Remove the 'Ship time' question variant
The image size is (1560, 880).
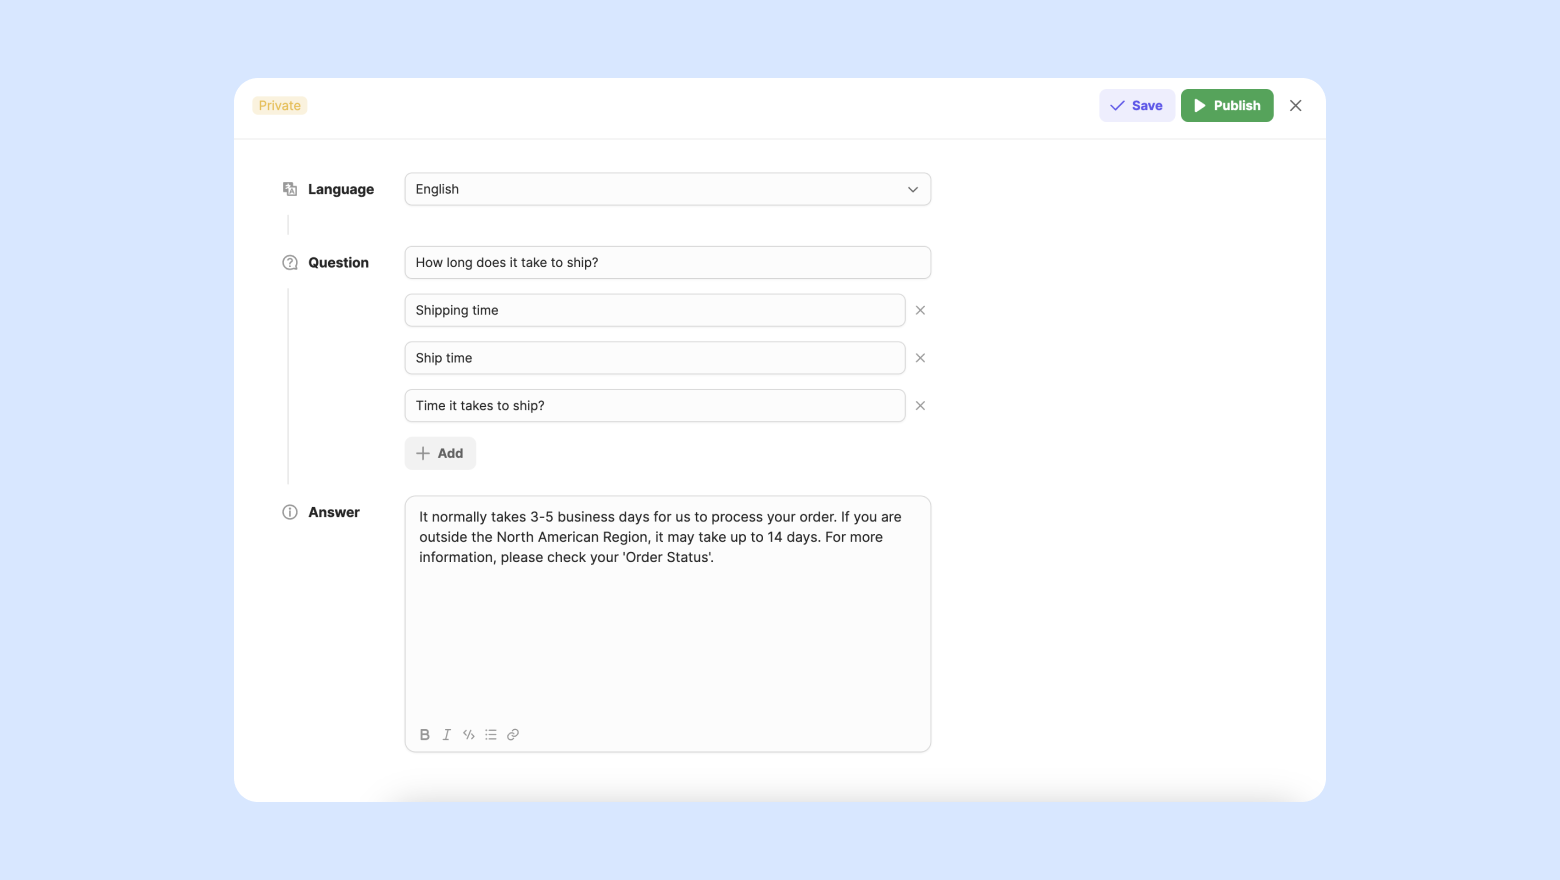[920, 358]
